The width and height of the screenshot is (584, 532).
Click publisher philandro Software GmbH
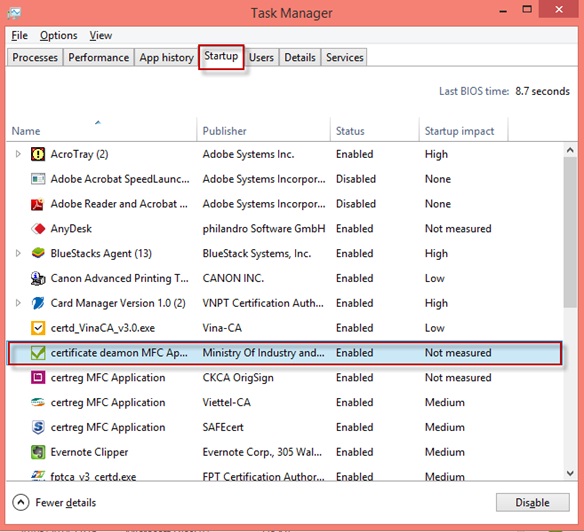pyautogui.click(x=264, y=228)
